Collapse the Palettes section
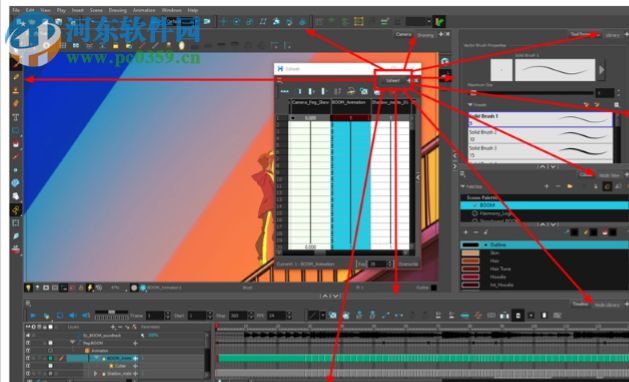Screen dimensions: 629x382 coord(463,187)
